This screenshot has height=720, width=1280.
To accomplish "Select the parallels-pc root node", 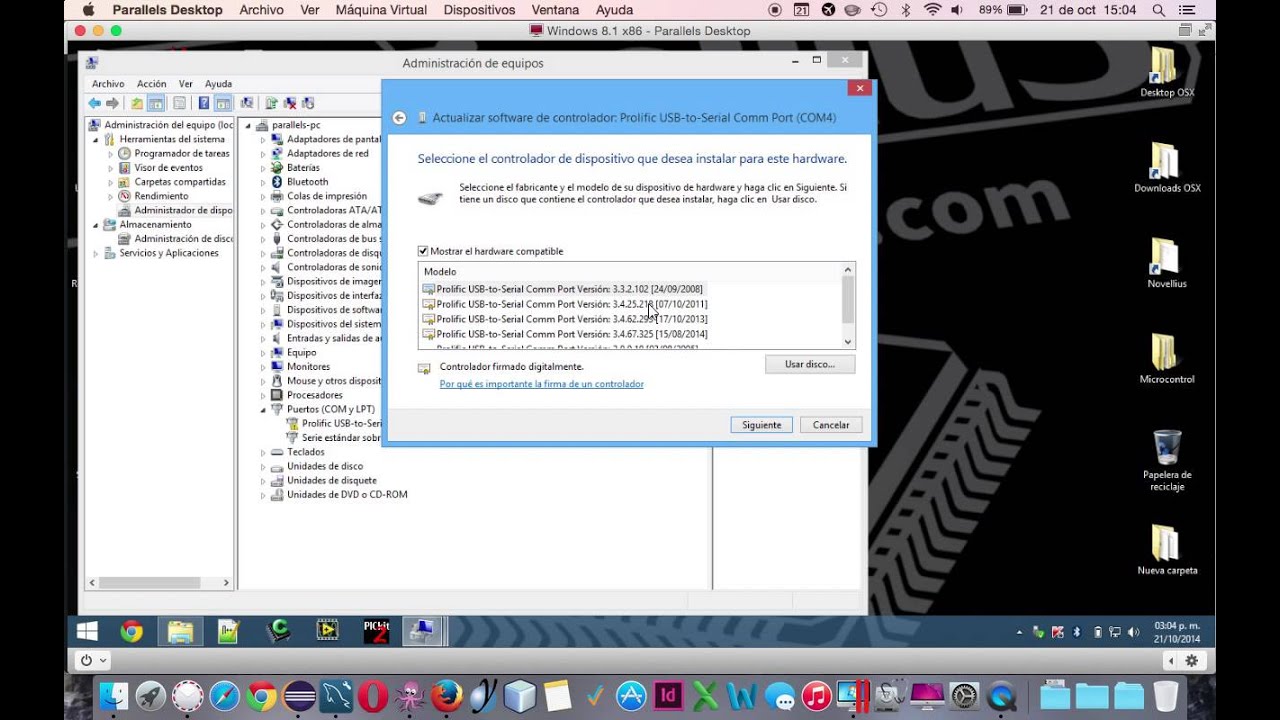I will tap(288, 125).
